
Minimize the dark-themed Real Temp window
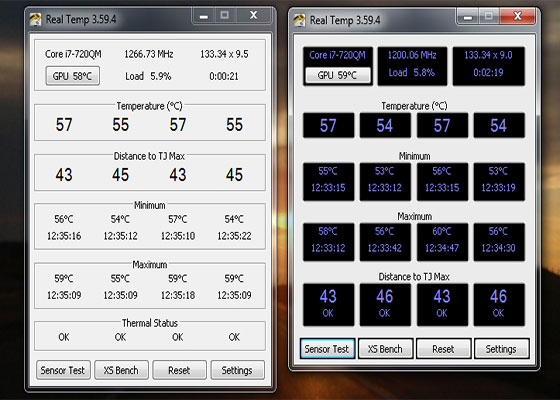(x=468, y=16)
